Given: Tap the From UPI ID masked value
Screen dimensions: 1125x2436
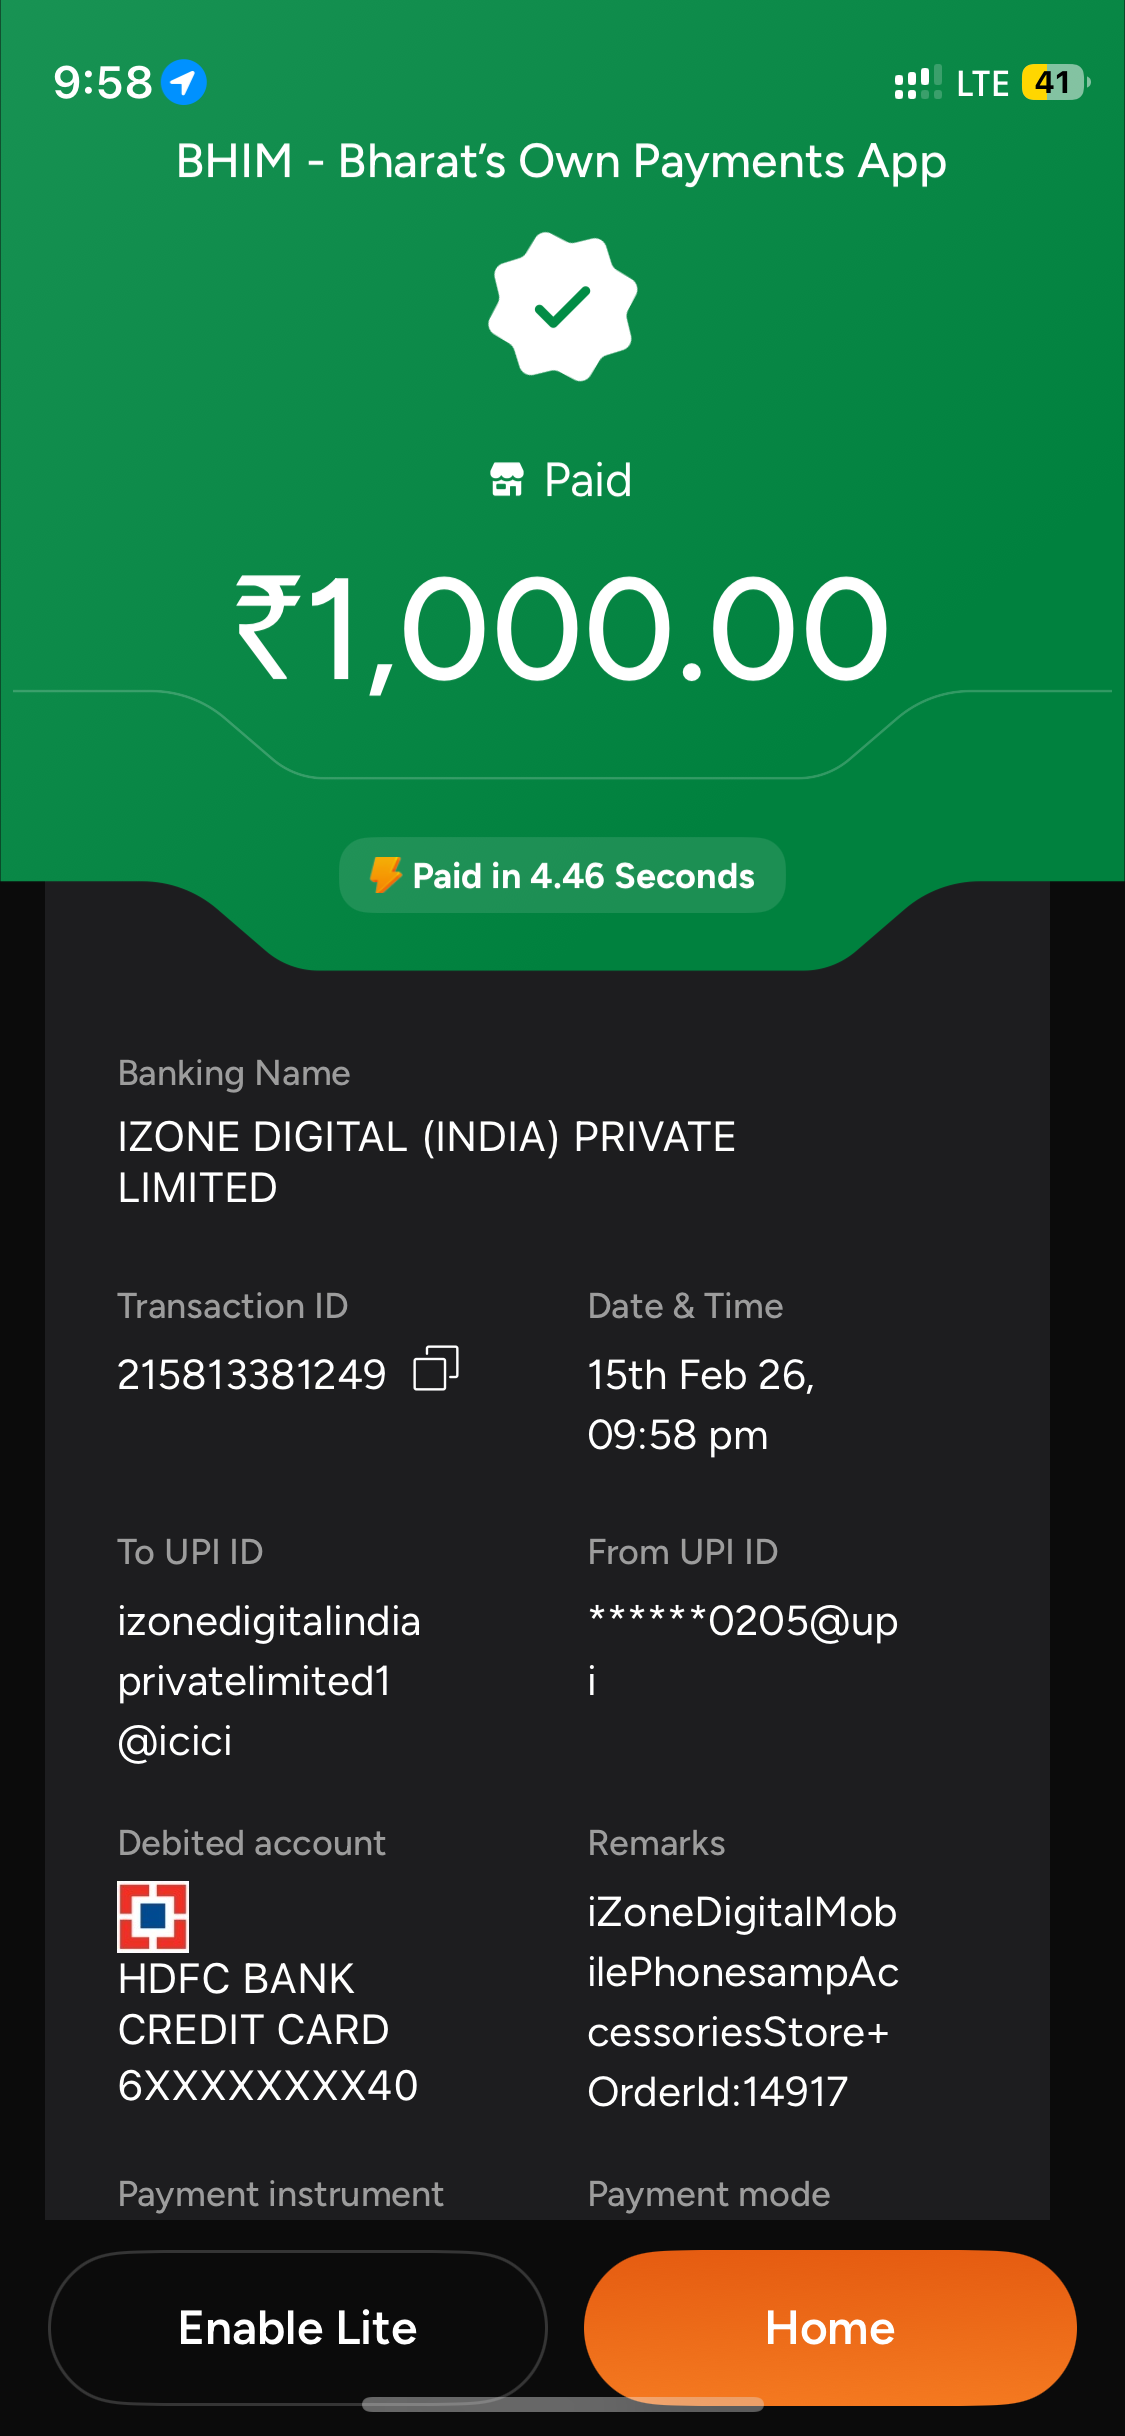Looking at the screenshot, I should tap(742, 1622).
